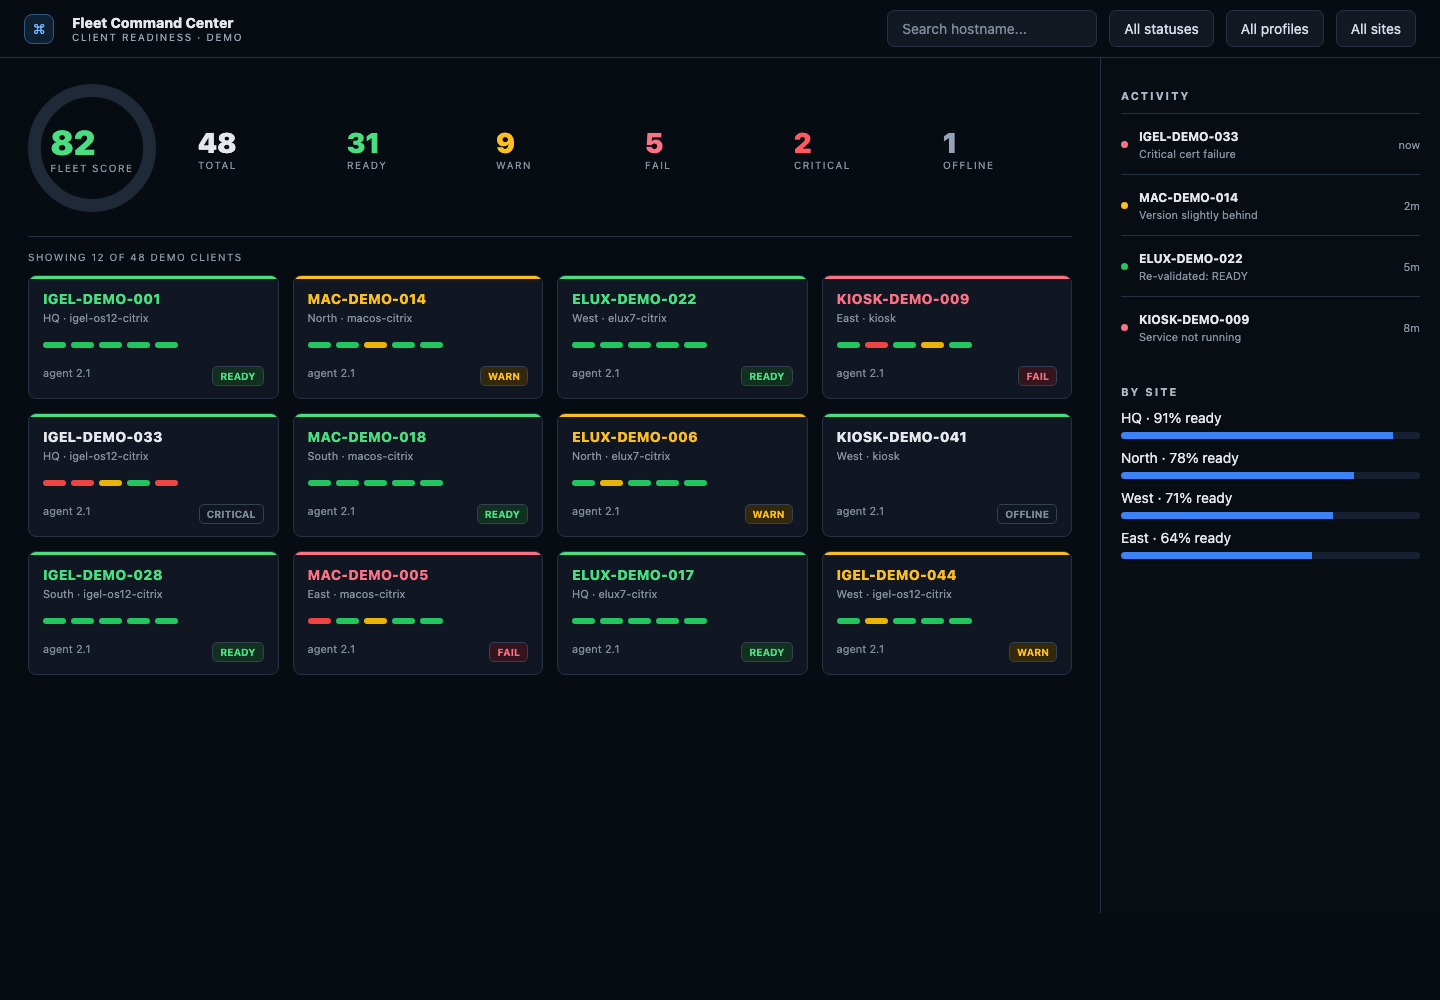
Task: Open the KIOSK-DEMO-041 client card
Action: 947,475
